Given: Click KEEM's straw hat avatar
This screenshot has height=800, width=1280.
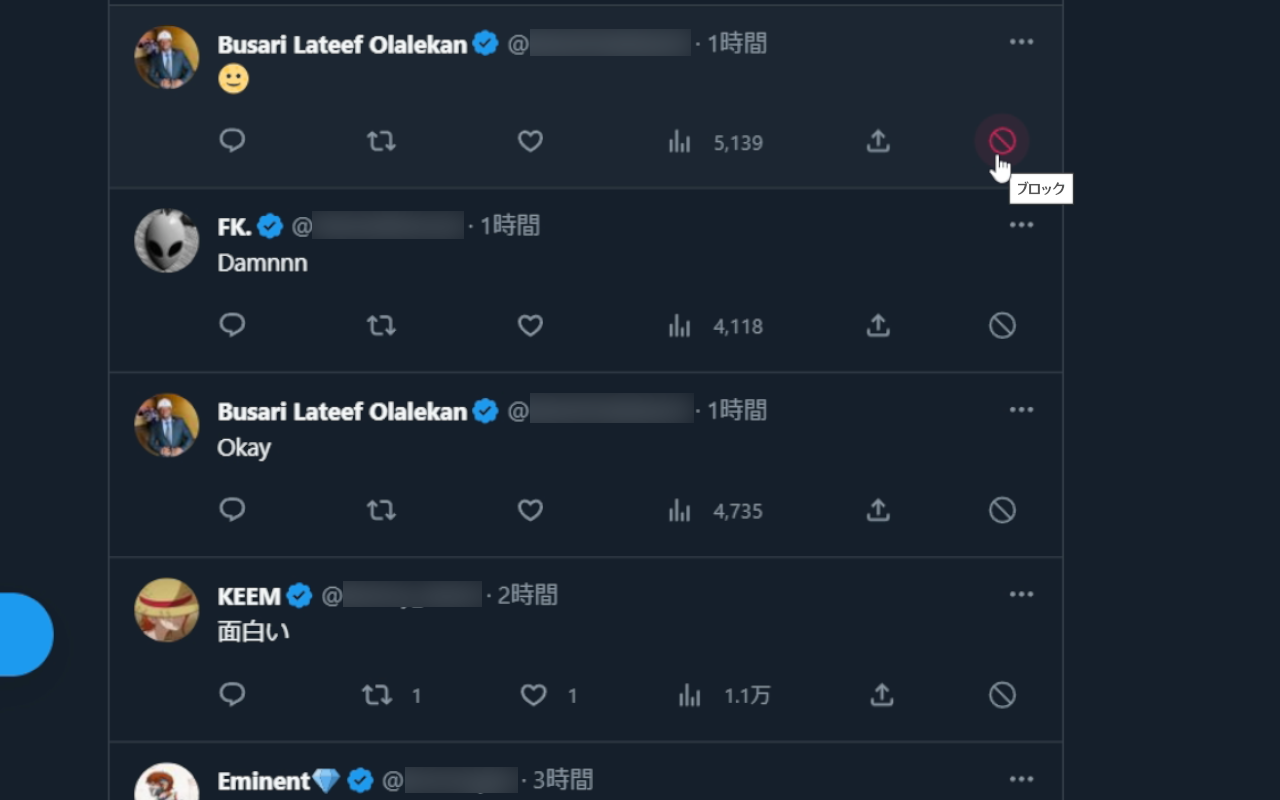Looking at the screenshot, I should [167, 610].
